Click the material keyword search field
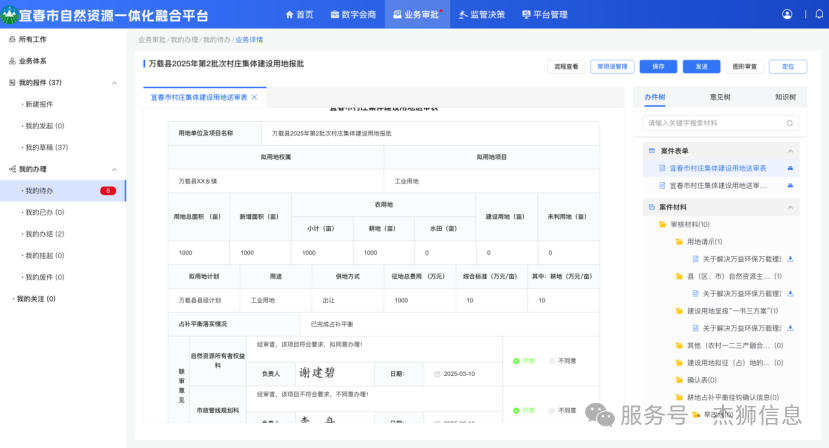Viewport: 829px width, 448px height. [x=712, y=123]
